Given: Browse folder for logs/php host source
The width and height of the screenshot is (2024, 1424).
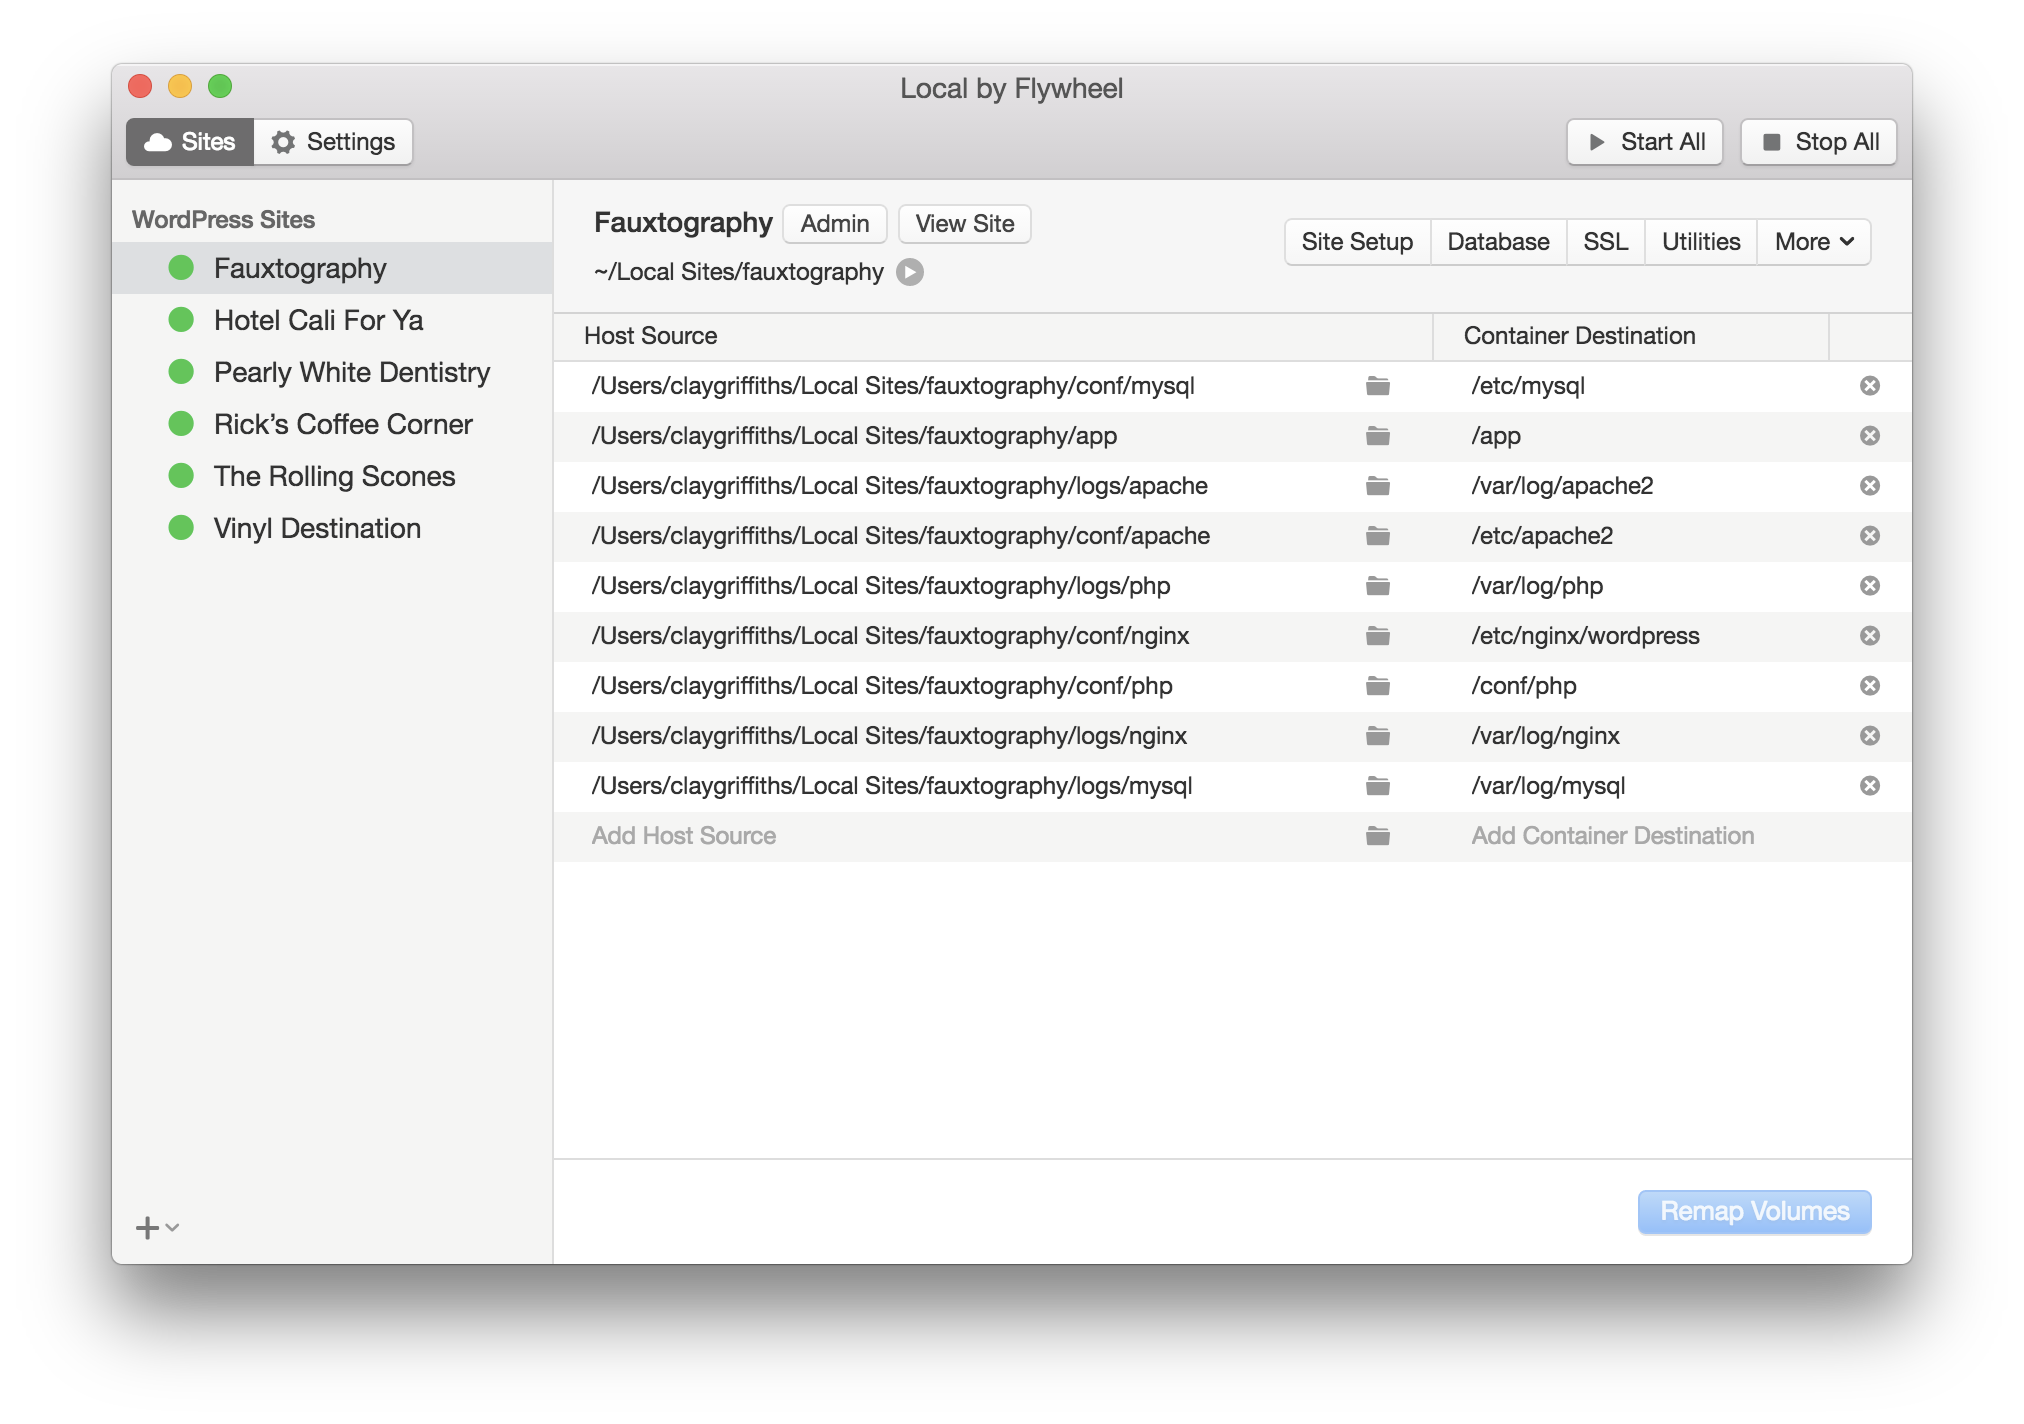Looking at the screenshot, I should [x=1377, y=586].
